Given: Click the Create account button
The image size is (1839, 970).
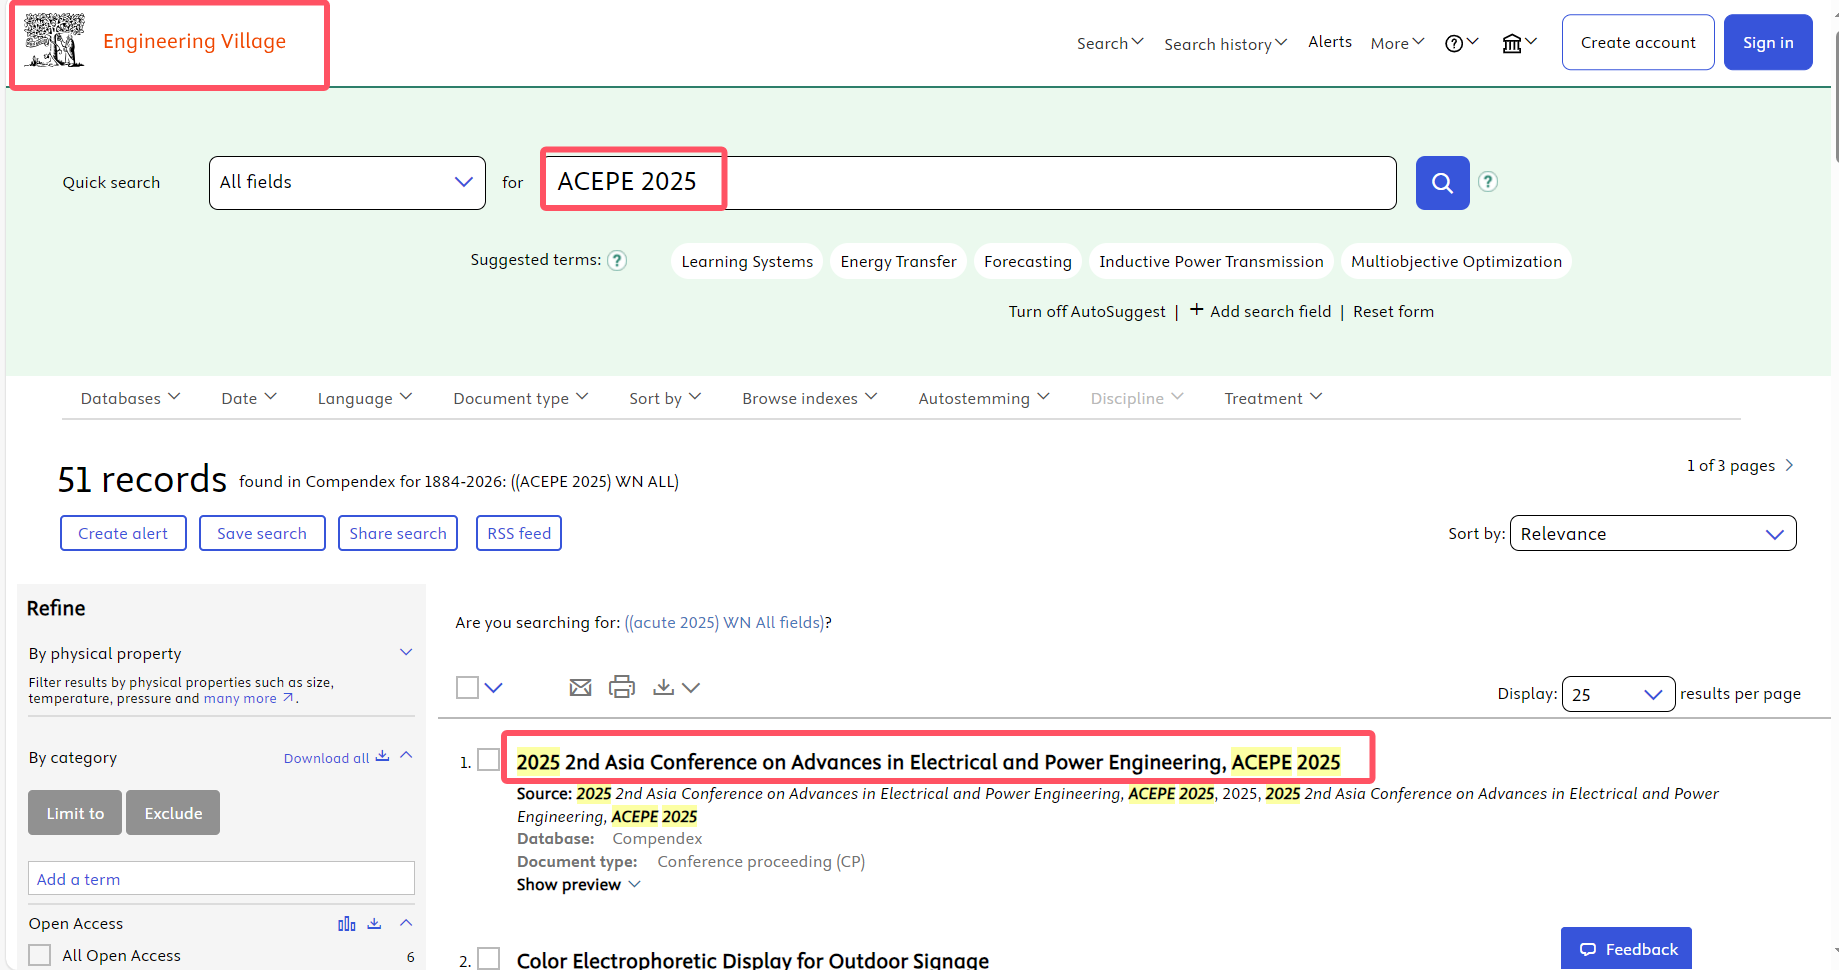Looking at the screenshot, I should click(1638, 42).
